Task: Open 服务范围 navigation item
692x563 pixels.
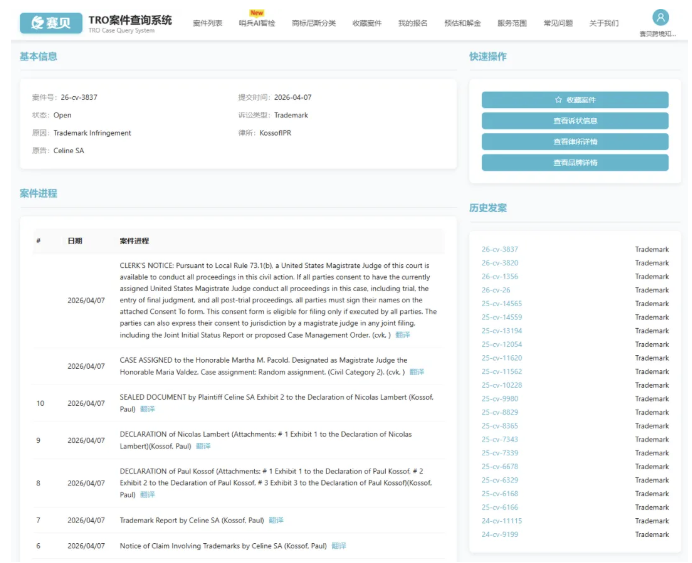Action: coord(512,23)
